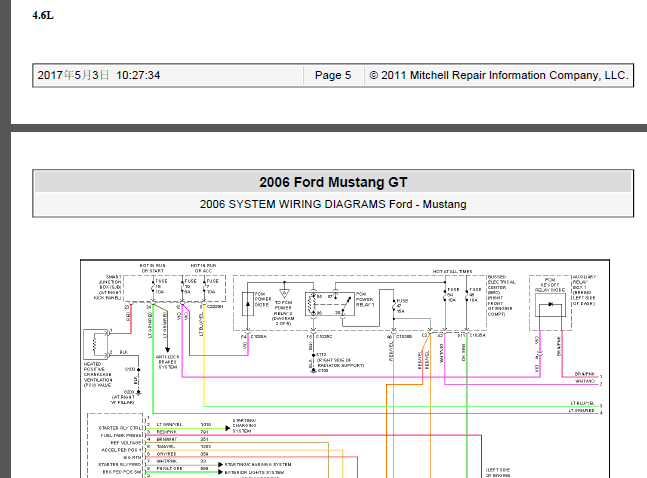The width and height of the screenshot is (647, 478).
Task: Click the 'STARTER RLY CTRL' pin label
Action: tap(120, 428)
